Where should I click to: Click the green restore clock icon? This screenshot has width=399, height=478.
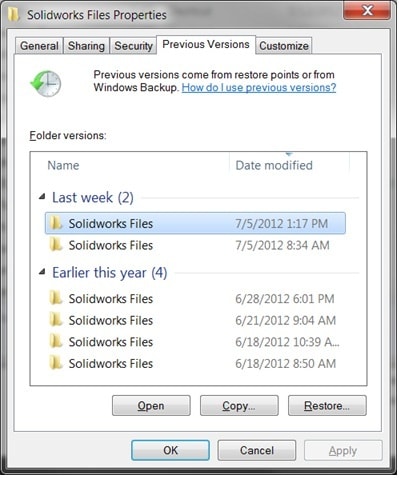[x=46, y=83]
